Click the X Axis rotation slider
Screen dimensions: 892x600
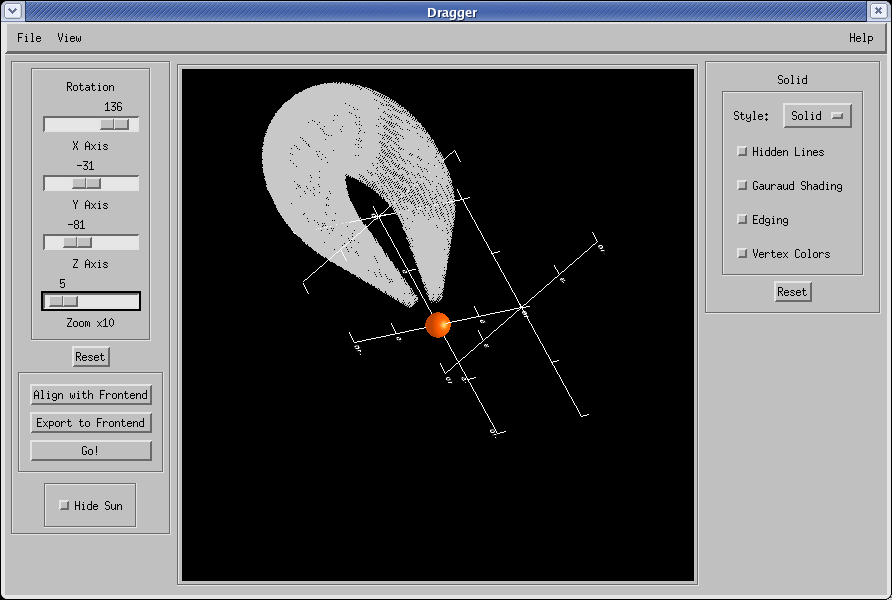[x=114, y=124]
